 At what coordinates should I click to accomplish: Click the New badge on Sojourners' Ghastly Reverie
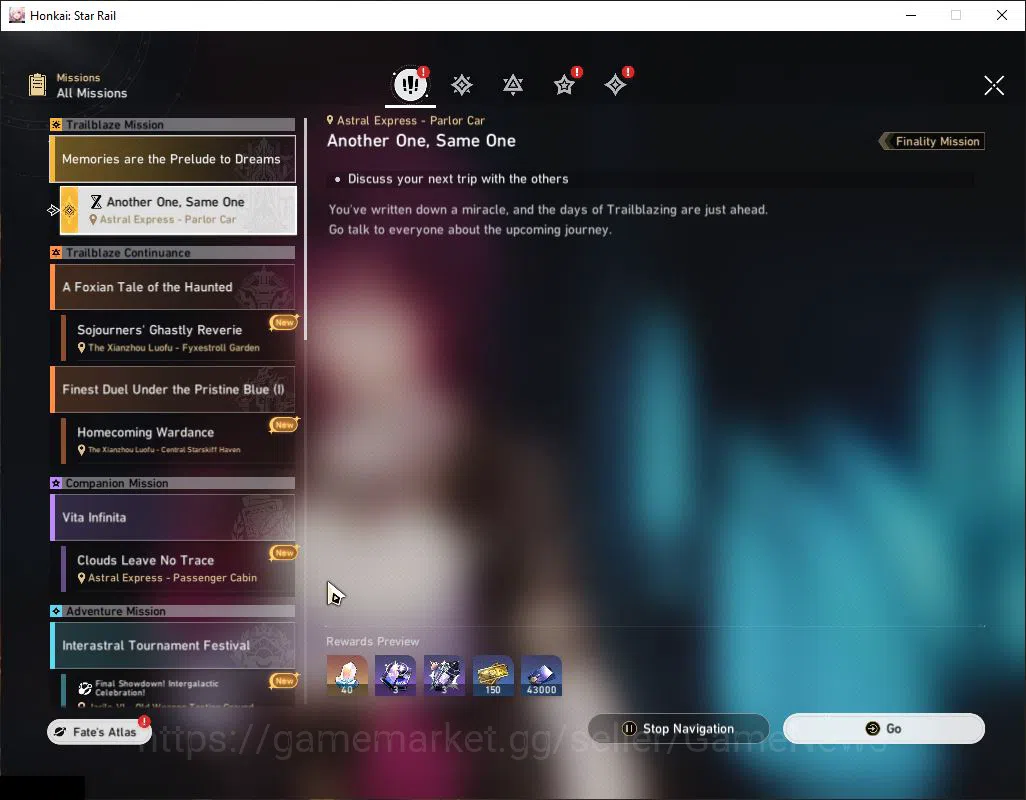coord(284,322)
